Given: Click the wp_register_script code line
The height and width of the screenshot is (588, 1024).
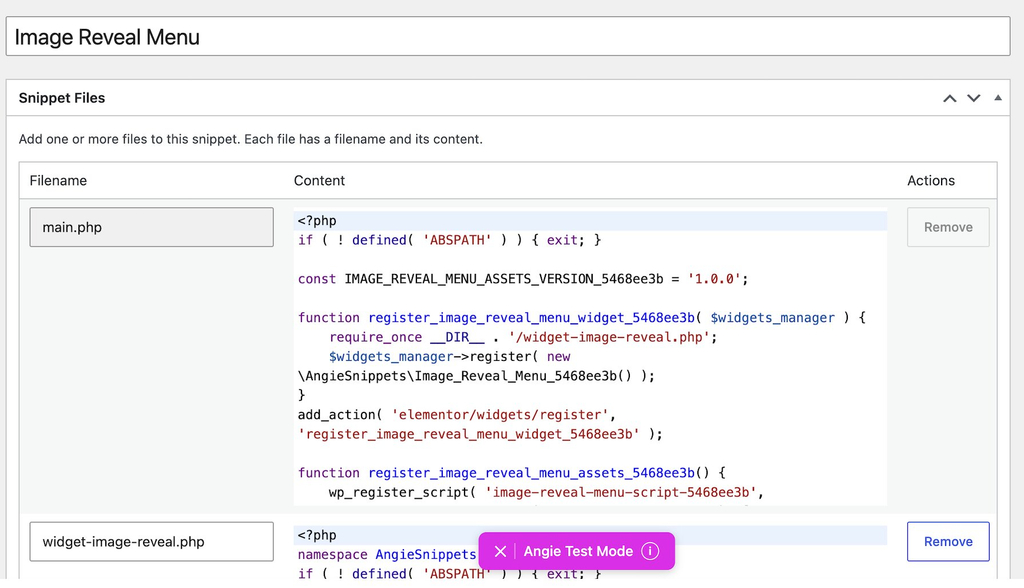Looking at the screenshot, I should pos(546,493).
